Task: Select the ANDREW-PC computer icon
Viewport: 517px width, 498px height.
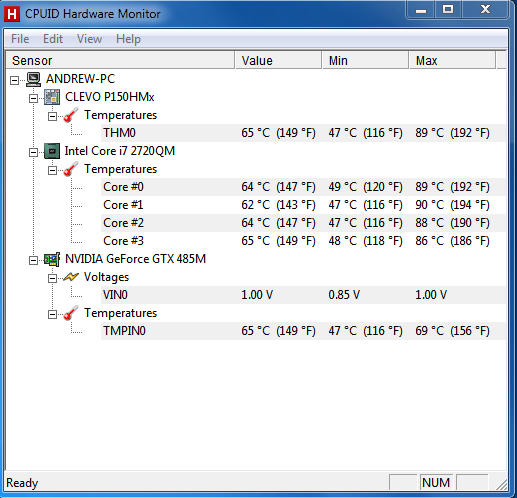Action: tap(33, 79)
